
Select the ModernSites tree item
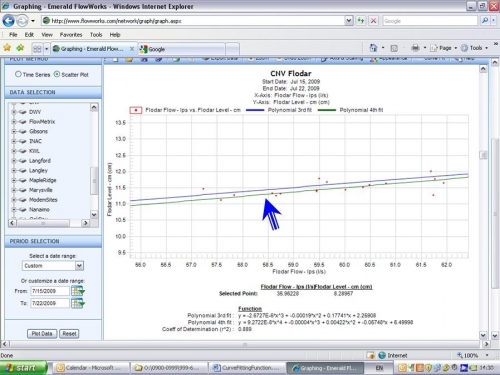click(x=43, y=200)
